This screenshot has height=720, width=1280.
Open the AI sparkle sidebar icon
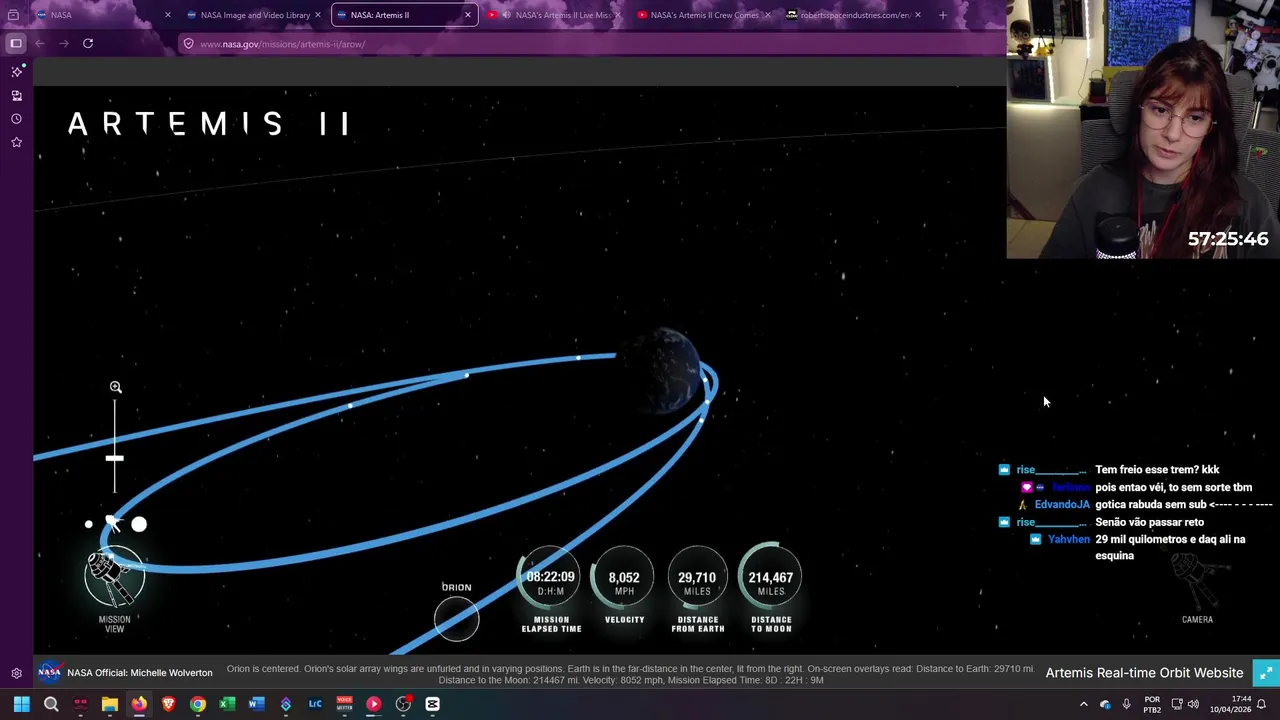[16, 71]
